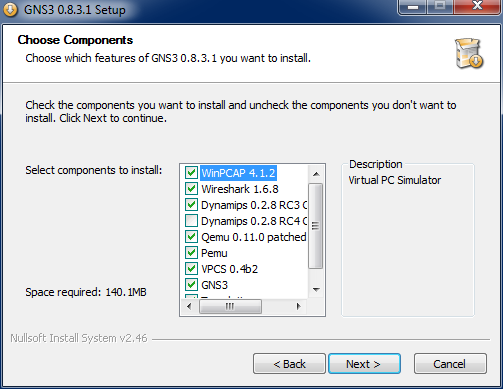Click the installer package box icon
This screenshot has width=503, height=389.
point(469,53)
